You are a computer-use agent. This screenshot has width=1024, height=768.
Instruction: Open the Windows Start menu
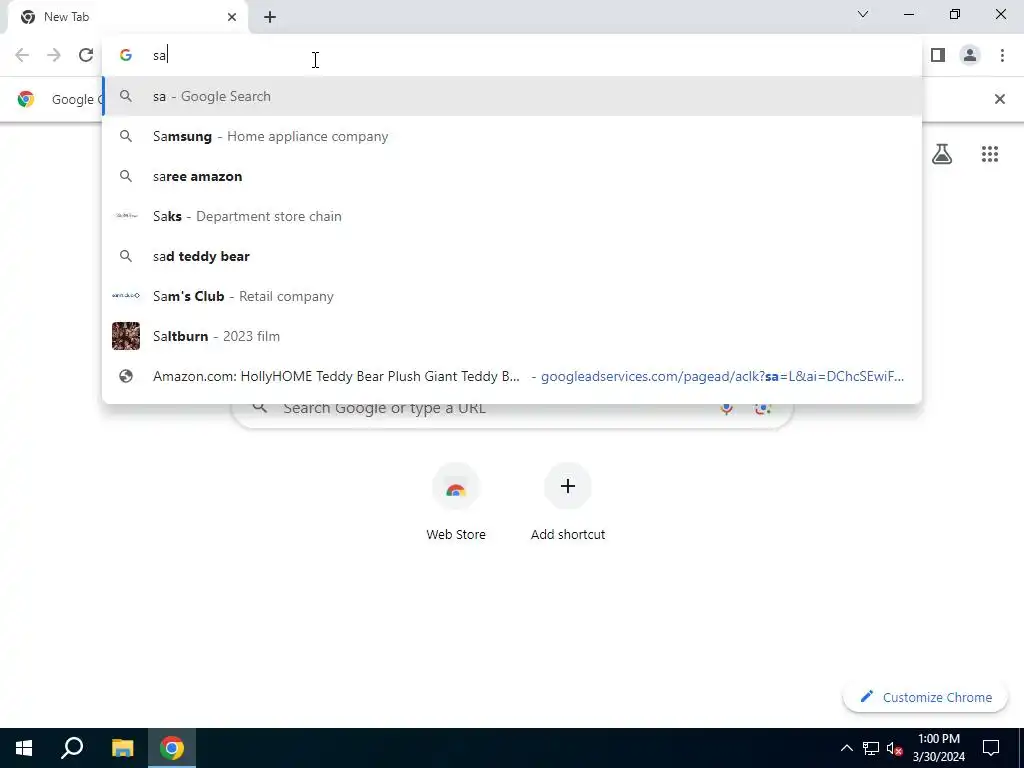[24, 748]
